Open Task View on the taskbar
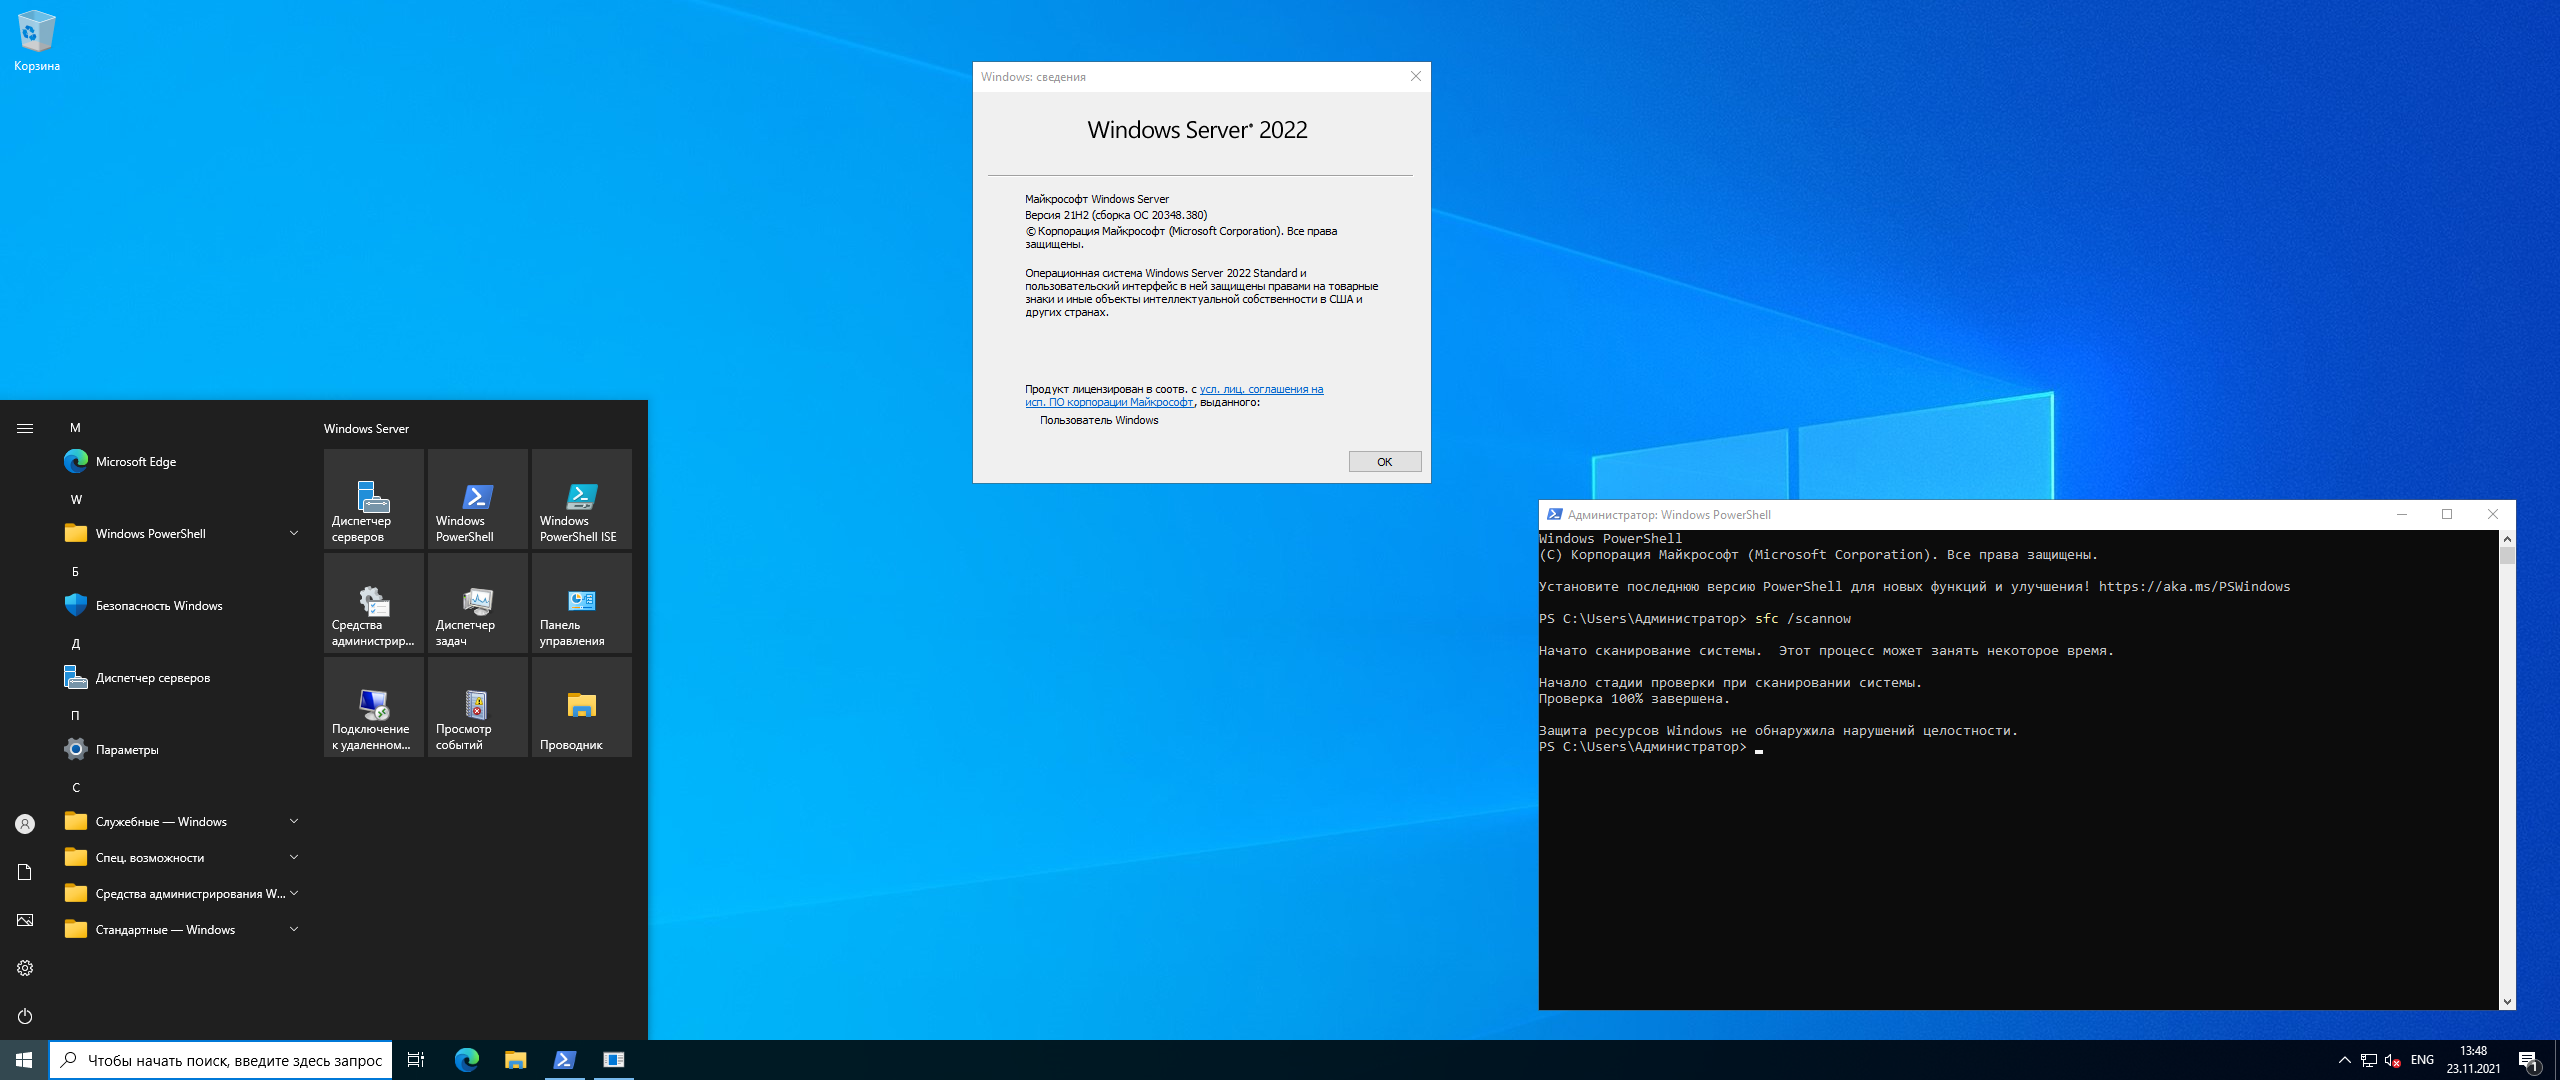The width and height of the screenshot is (2560, 1080). click(x=416, y=1060)
